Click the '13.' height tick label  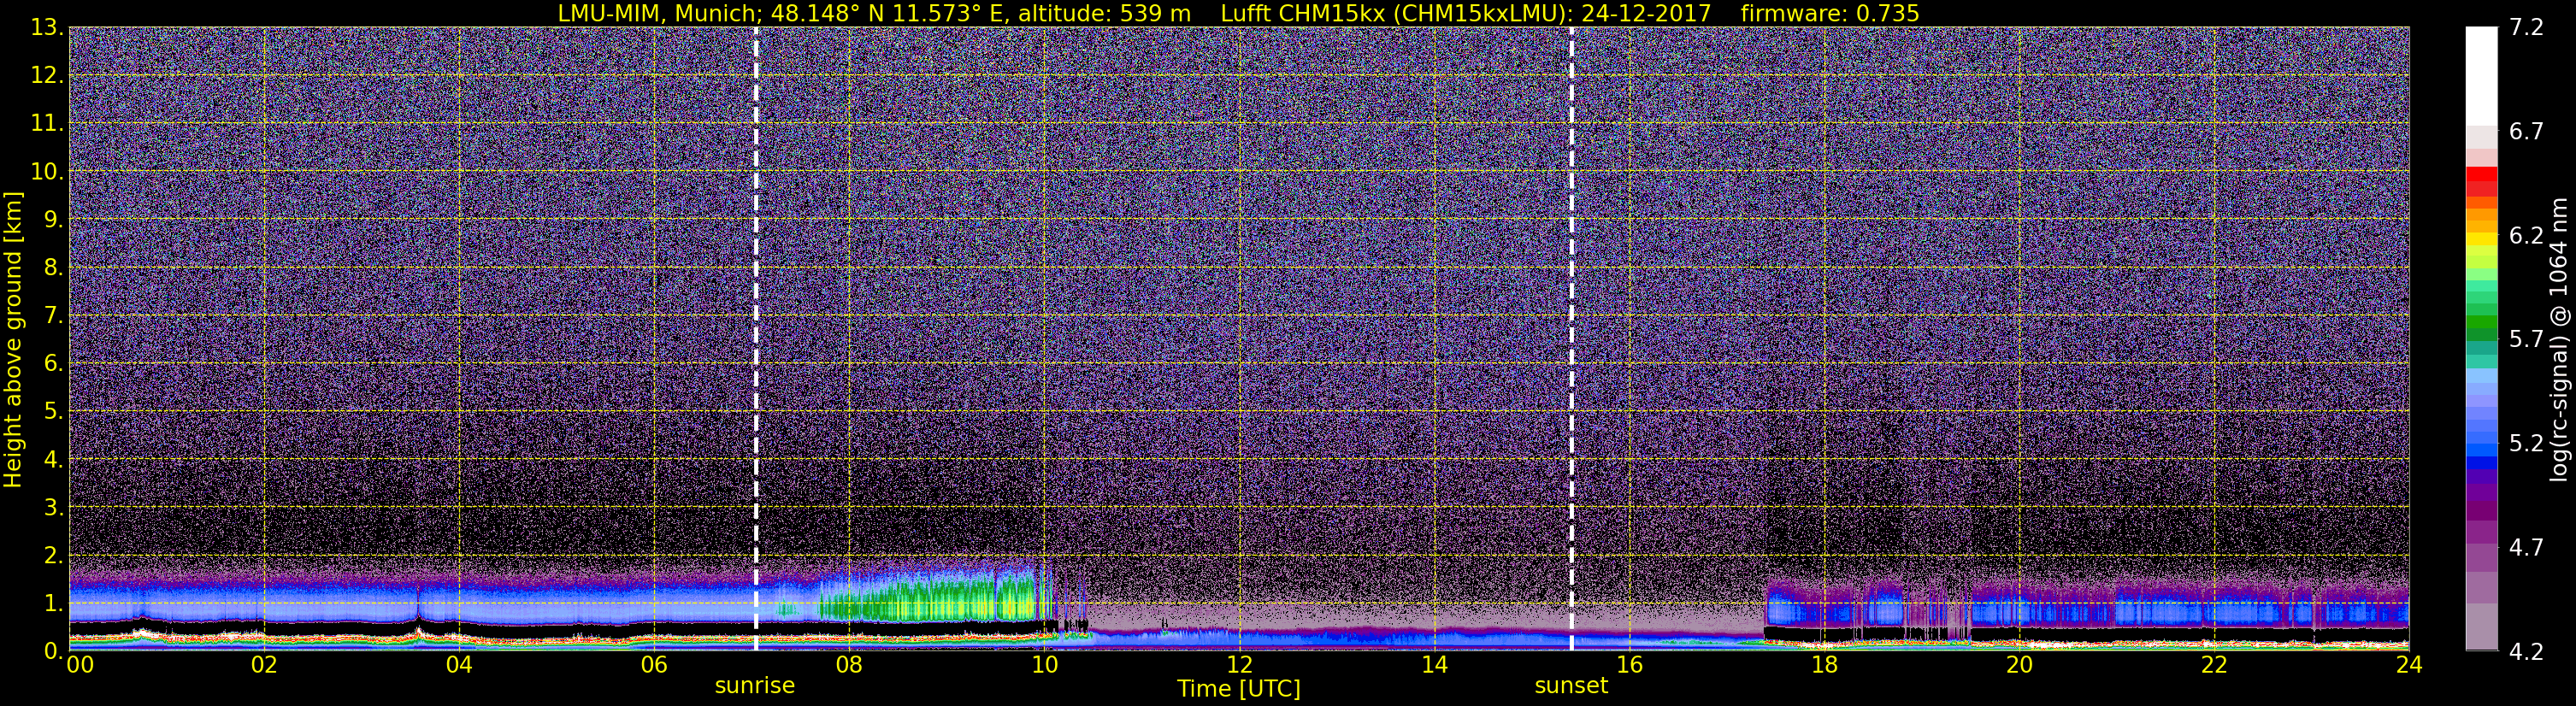(x=46, y=27)
